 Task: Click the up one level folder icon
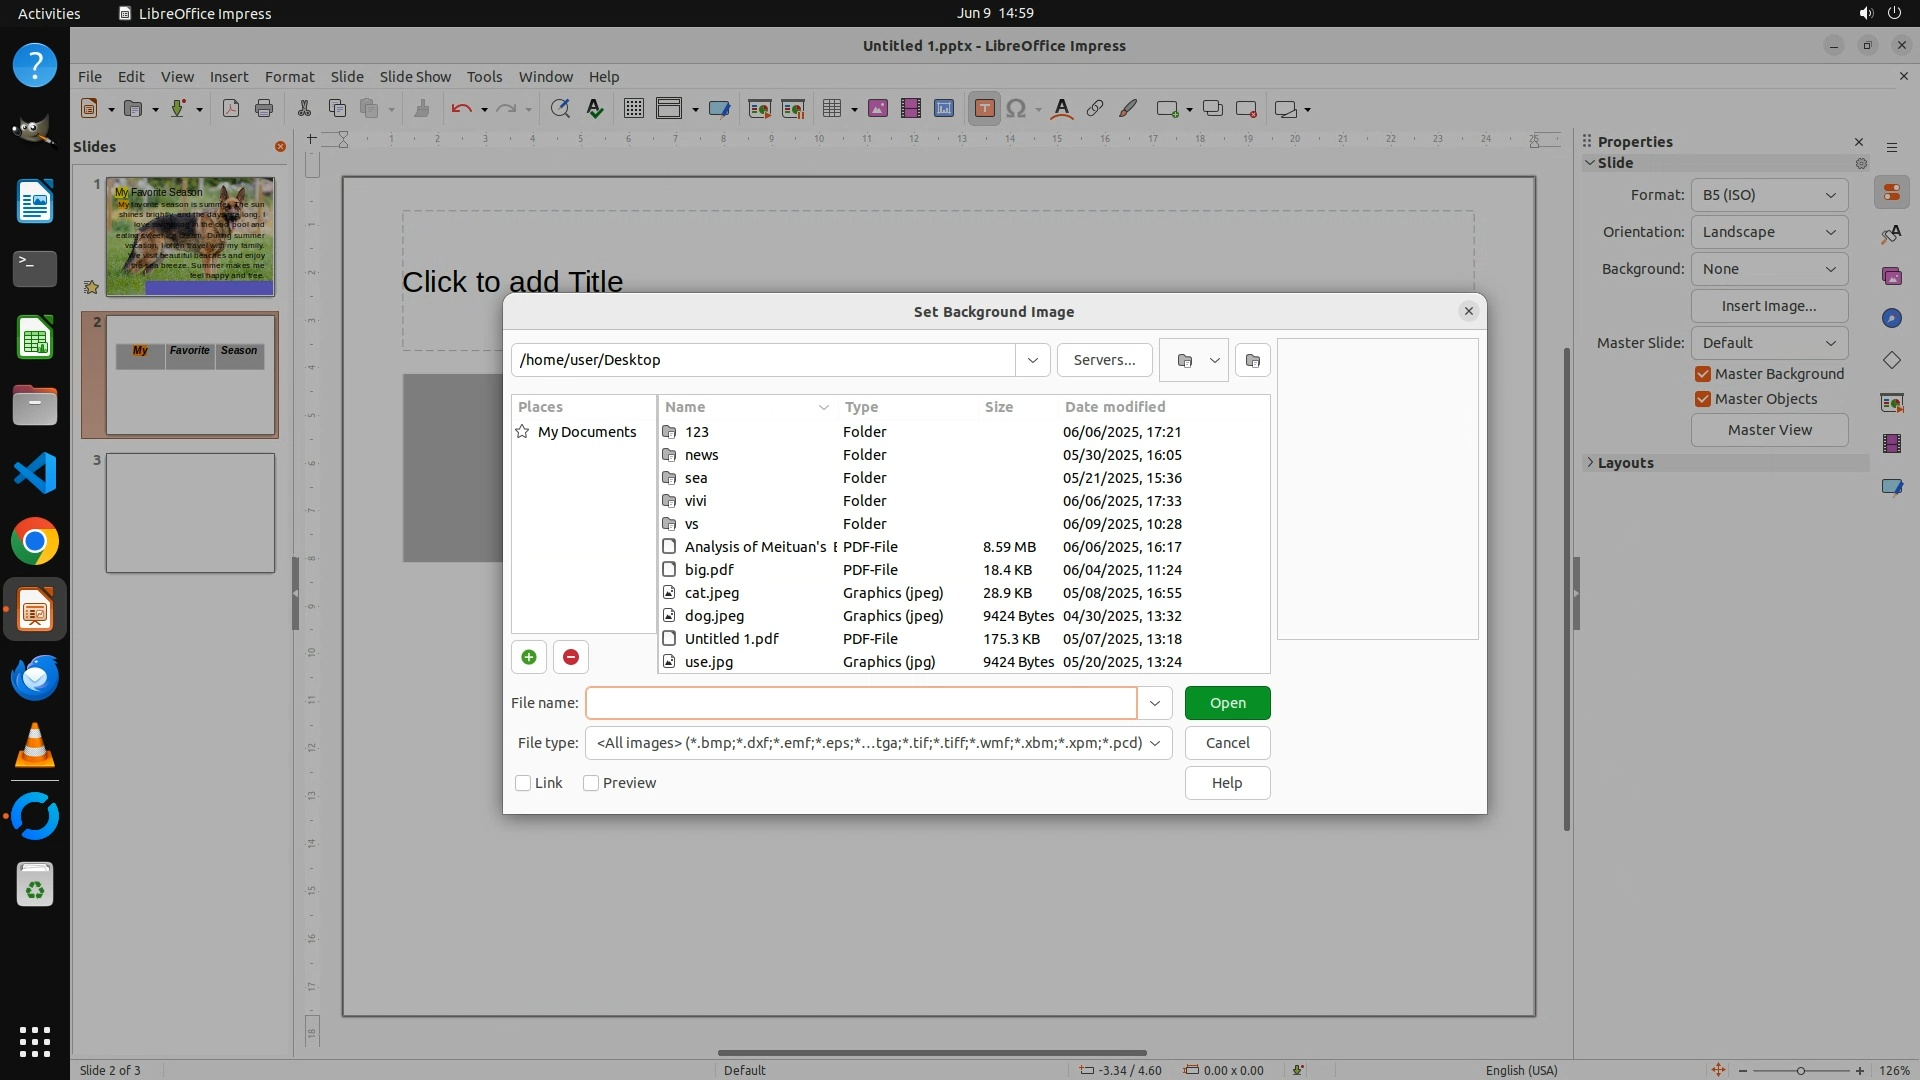coord(1184,360)
